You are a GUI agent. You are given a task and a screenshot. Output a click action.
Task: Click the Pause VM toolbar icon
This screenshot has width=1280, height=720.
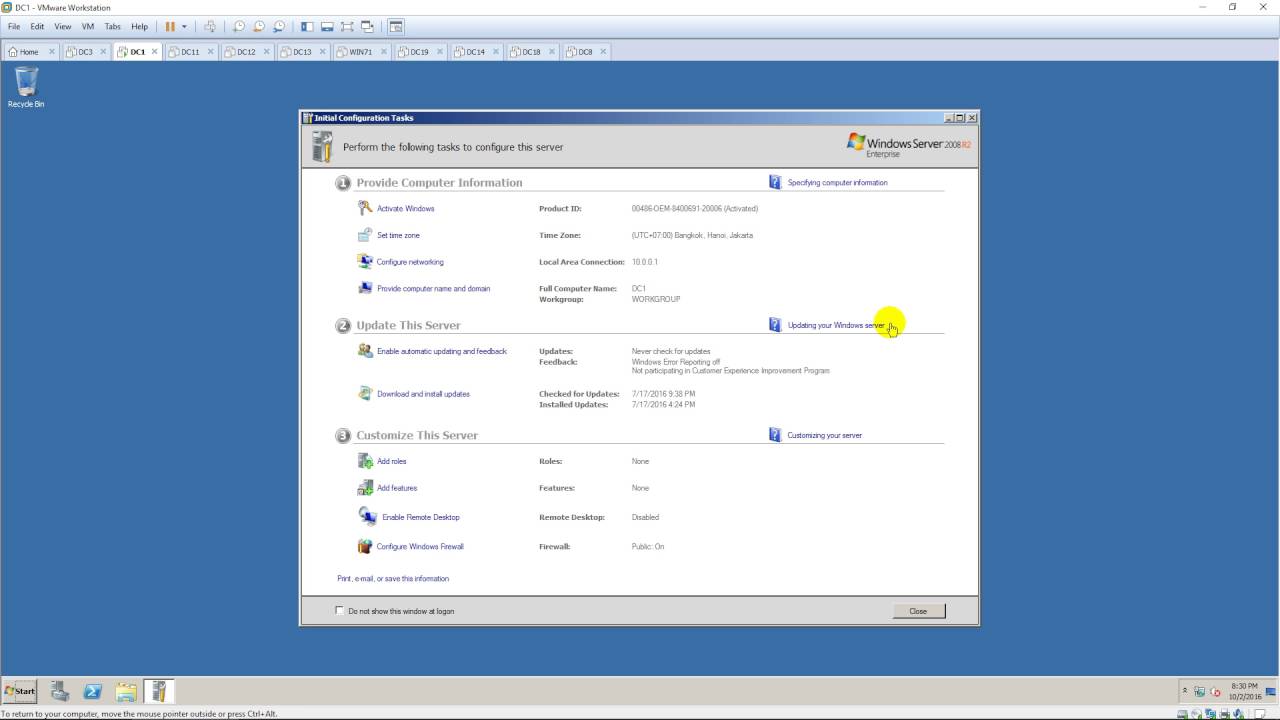click(x=170, y=27)
